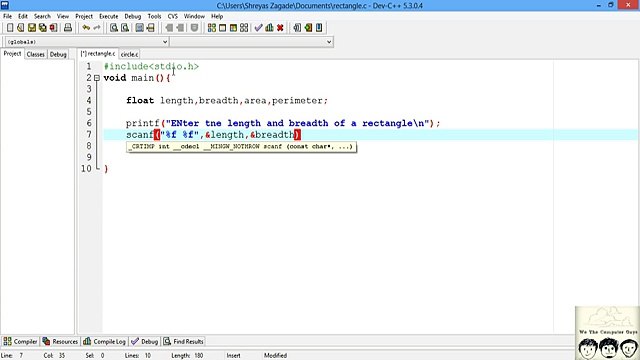The image size is (640, 360).
Task: Click the New file toolbar icon
Action: pos(10,28)
